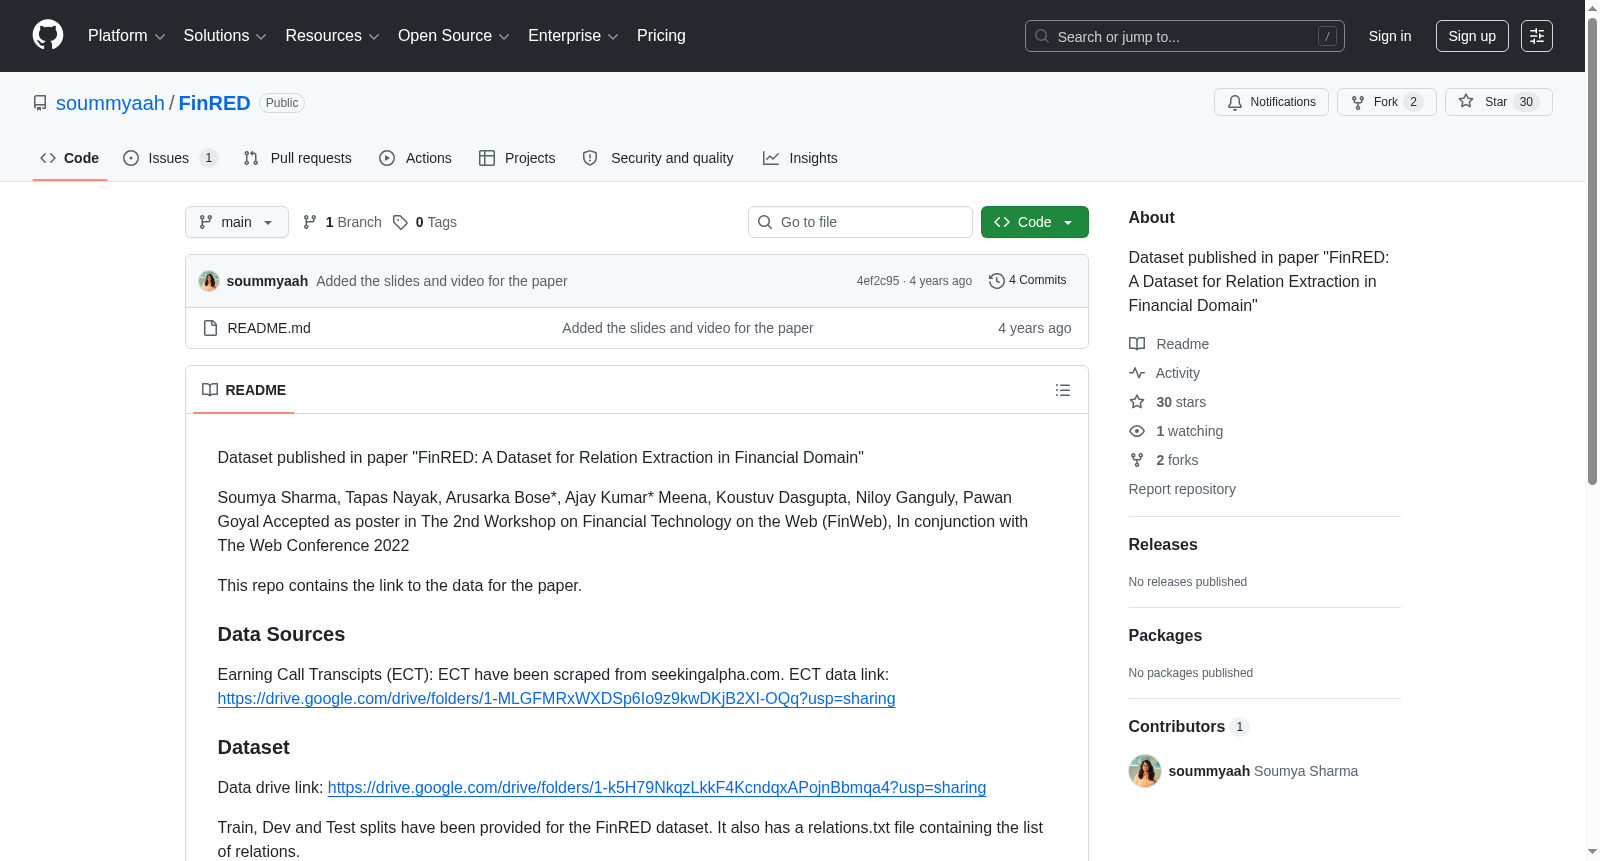1600x861 pixels.
Task: View the 30 stars link
Action: [1168, 402]
